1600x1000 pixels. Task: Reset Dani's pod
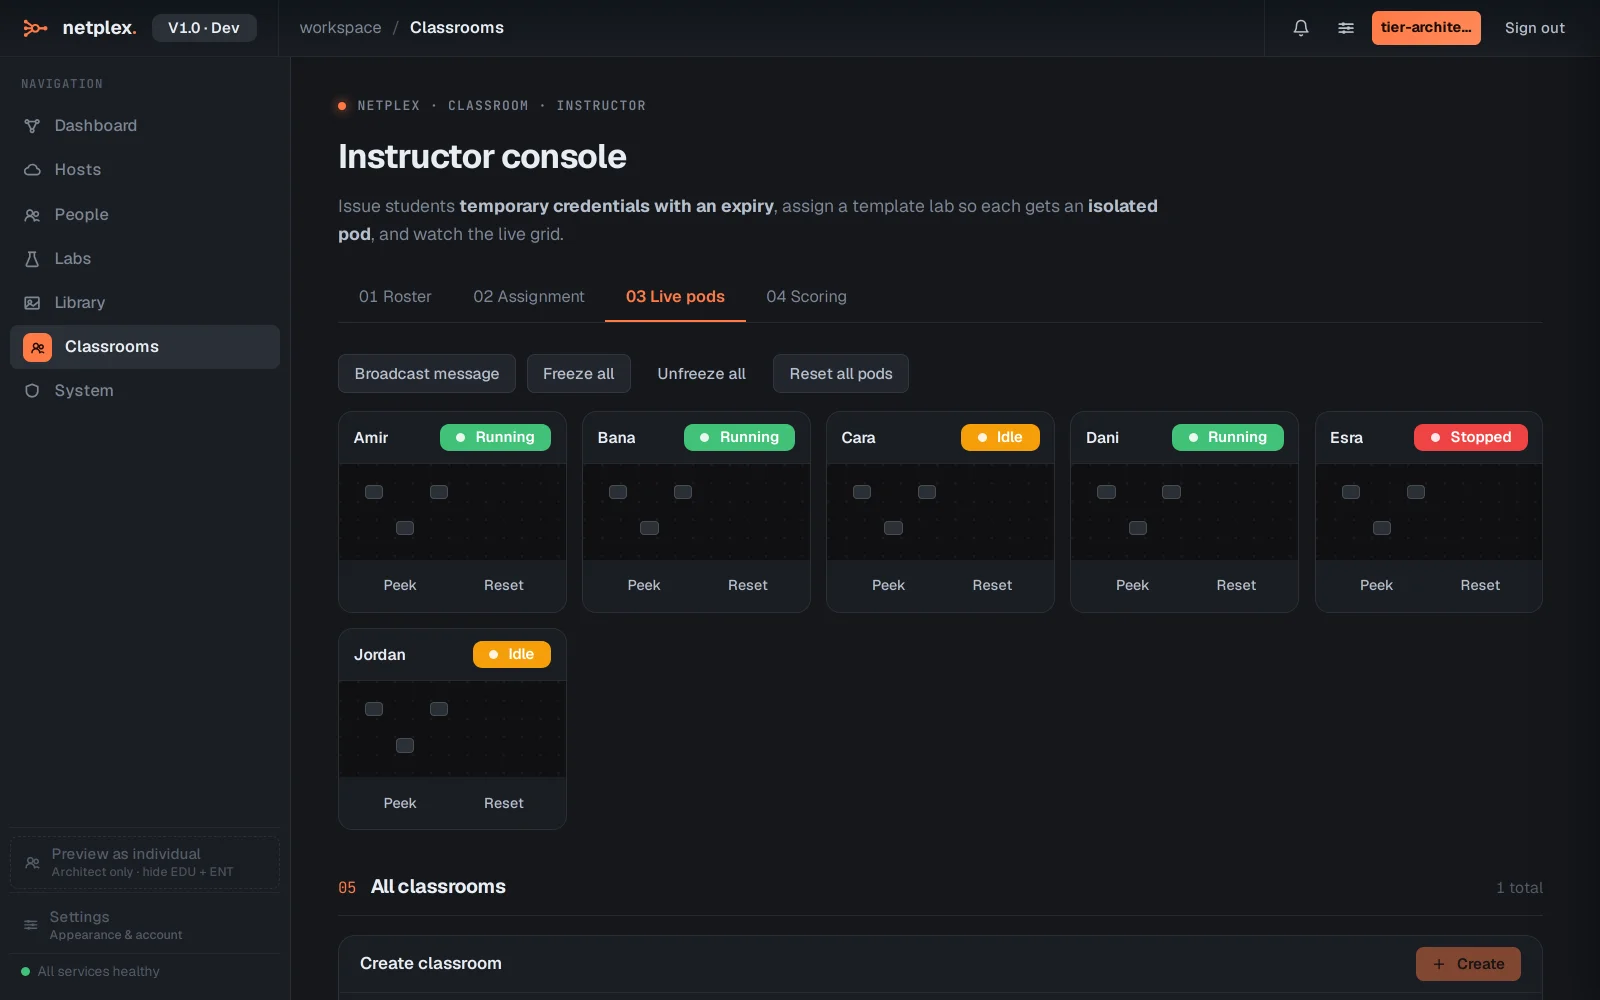[1236, 586]
